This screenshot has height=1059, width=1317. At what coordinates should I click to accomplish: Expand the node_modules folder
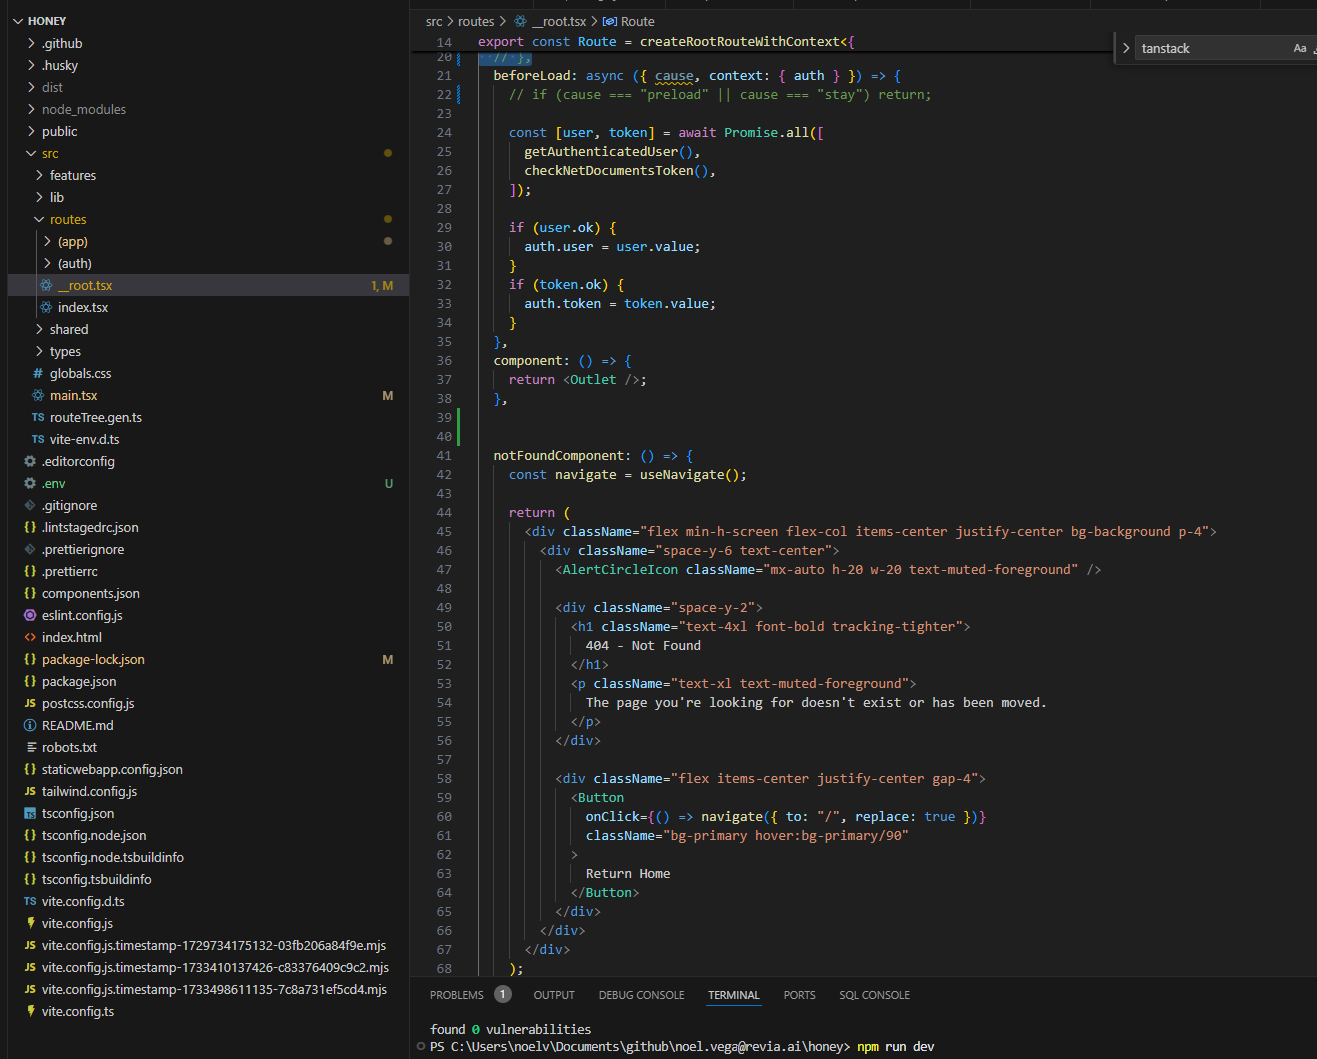tap(31, 109)
